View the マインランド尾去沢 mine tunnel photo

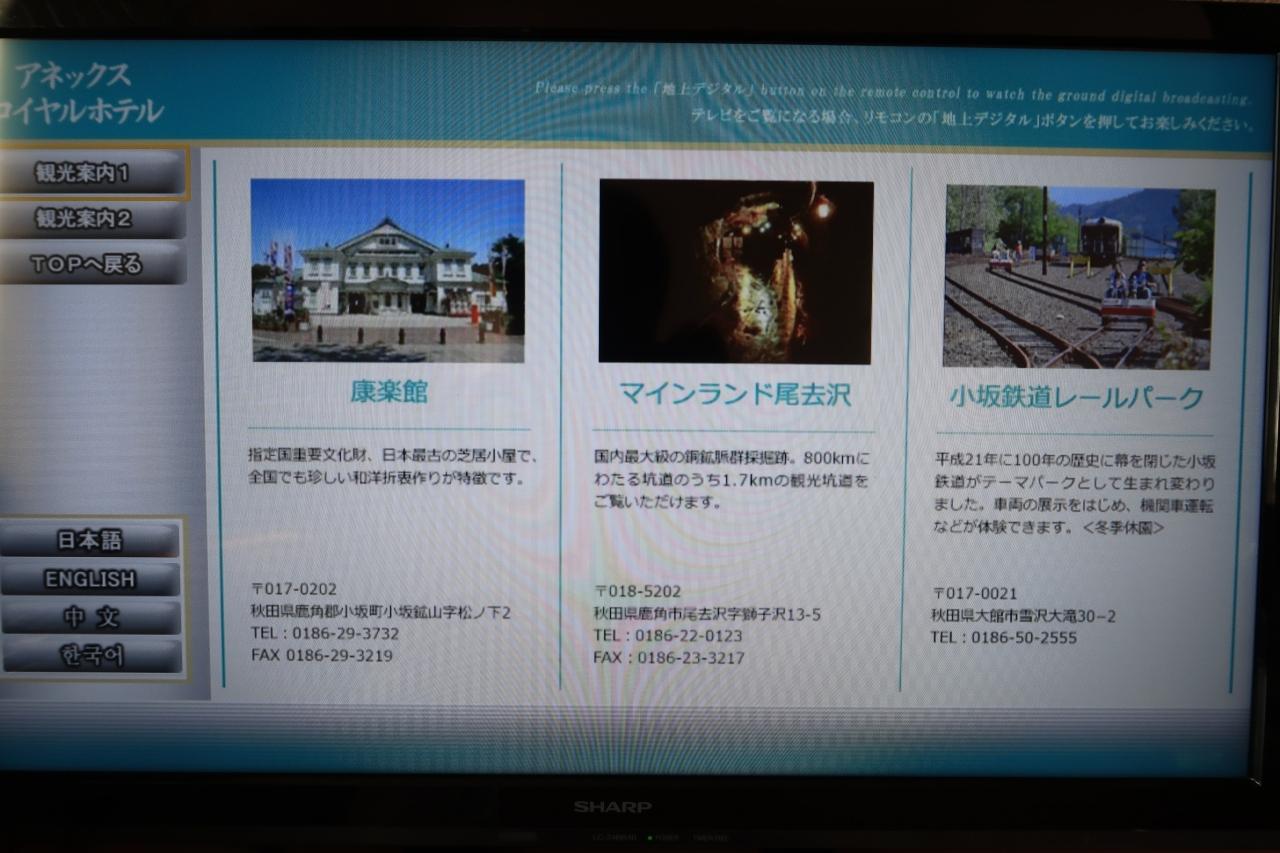736,272
